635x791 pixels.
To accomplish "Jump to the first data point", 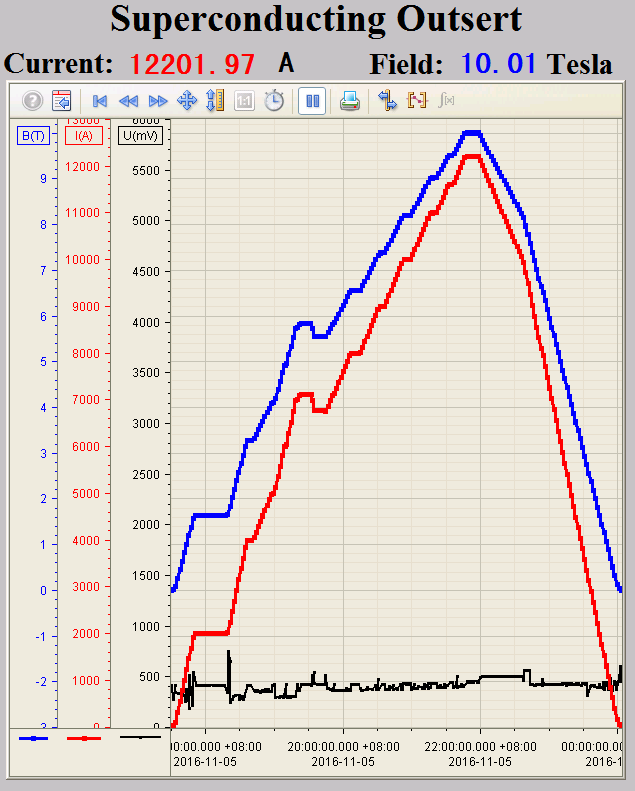I will click(x=99, y=101).
